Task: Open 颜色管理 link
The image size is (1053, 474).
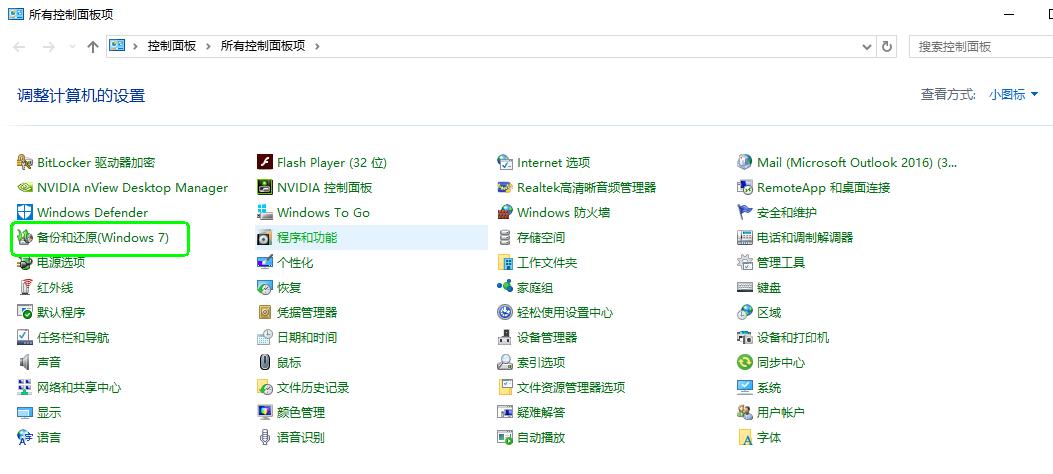Action: pos(301,412)
